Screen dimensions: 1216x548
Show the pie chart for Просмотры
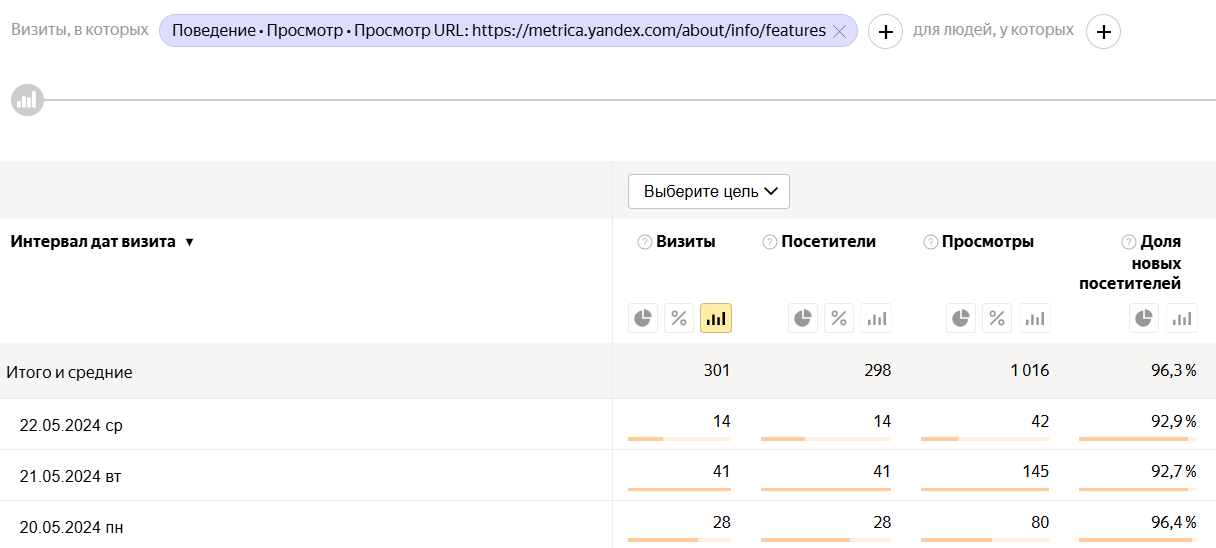(x=961, y=318)
